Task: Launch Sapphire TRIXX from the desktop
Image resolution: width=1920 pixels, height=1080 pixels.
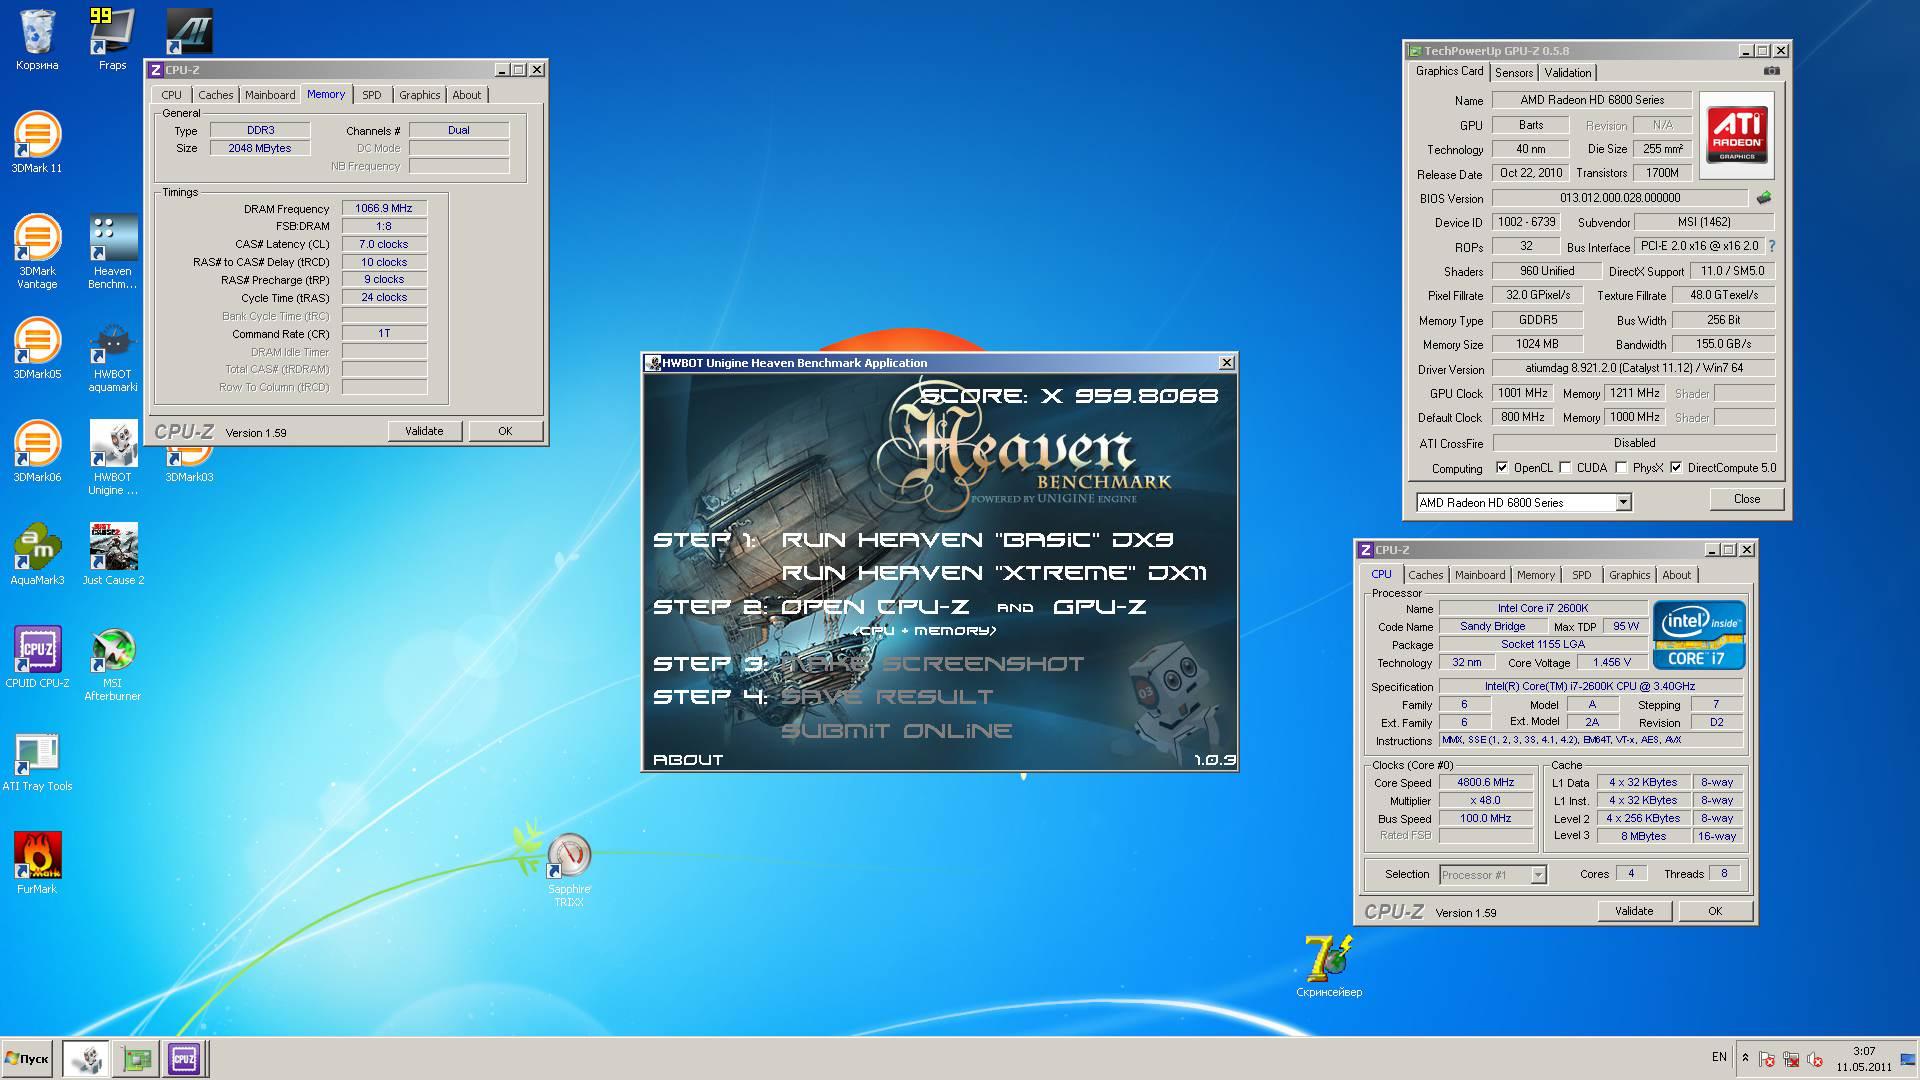Action: click(x=569, y=870)
